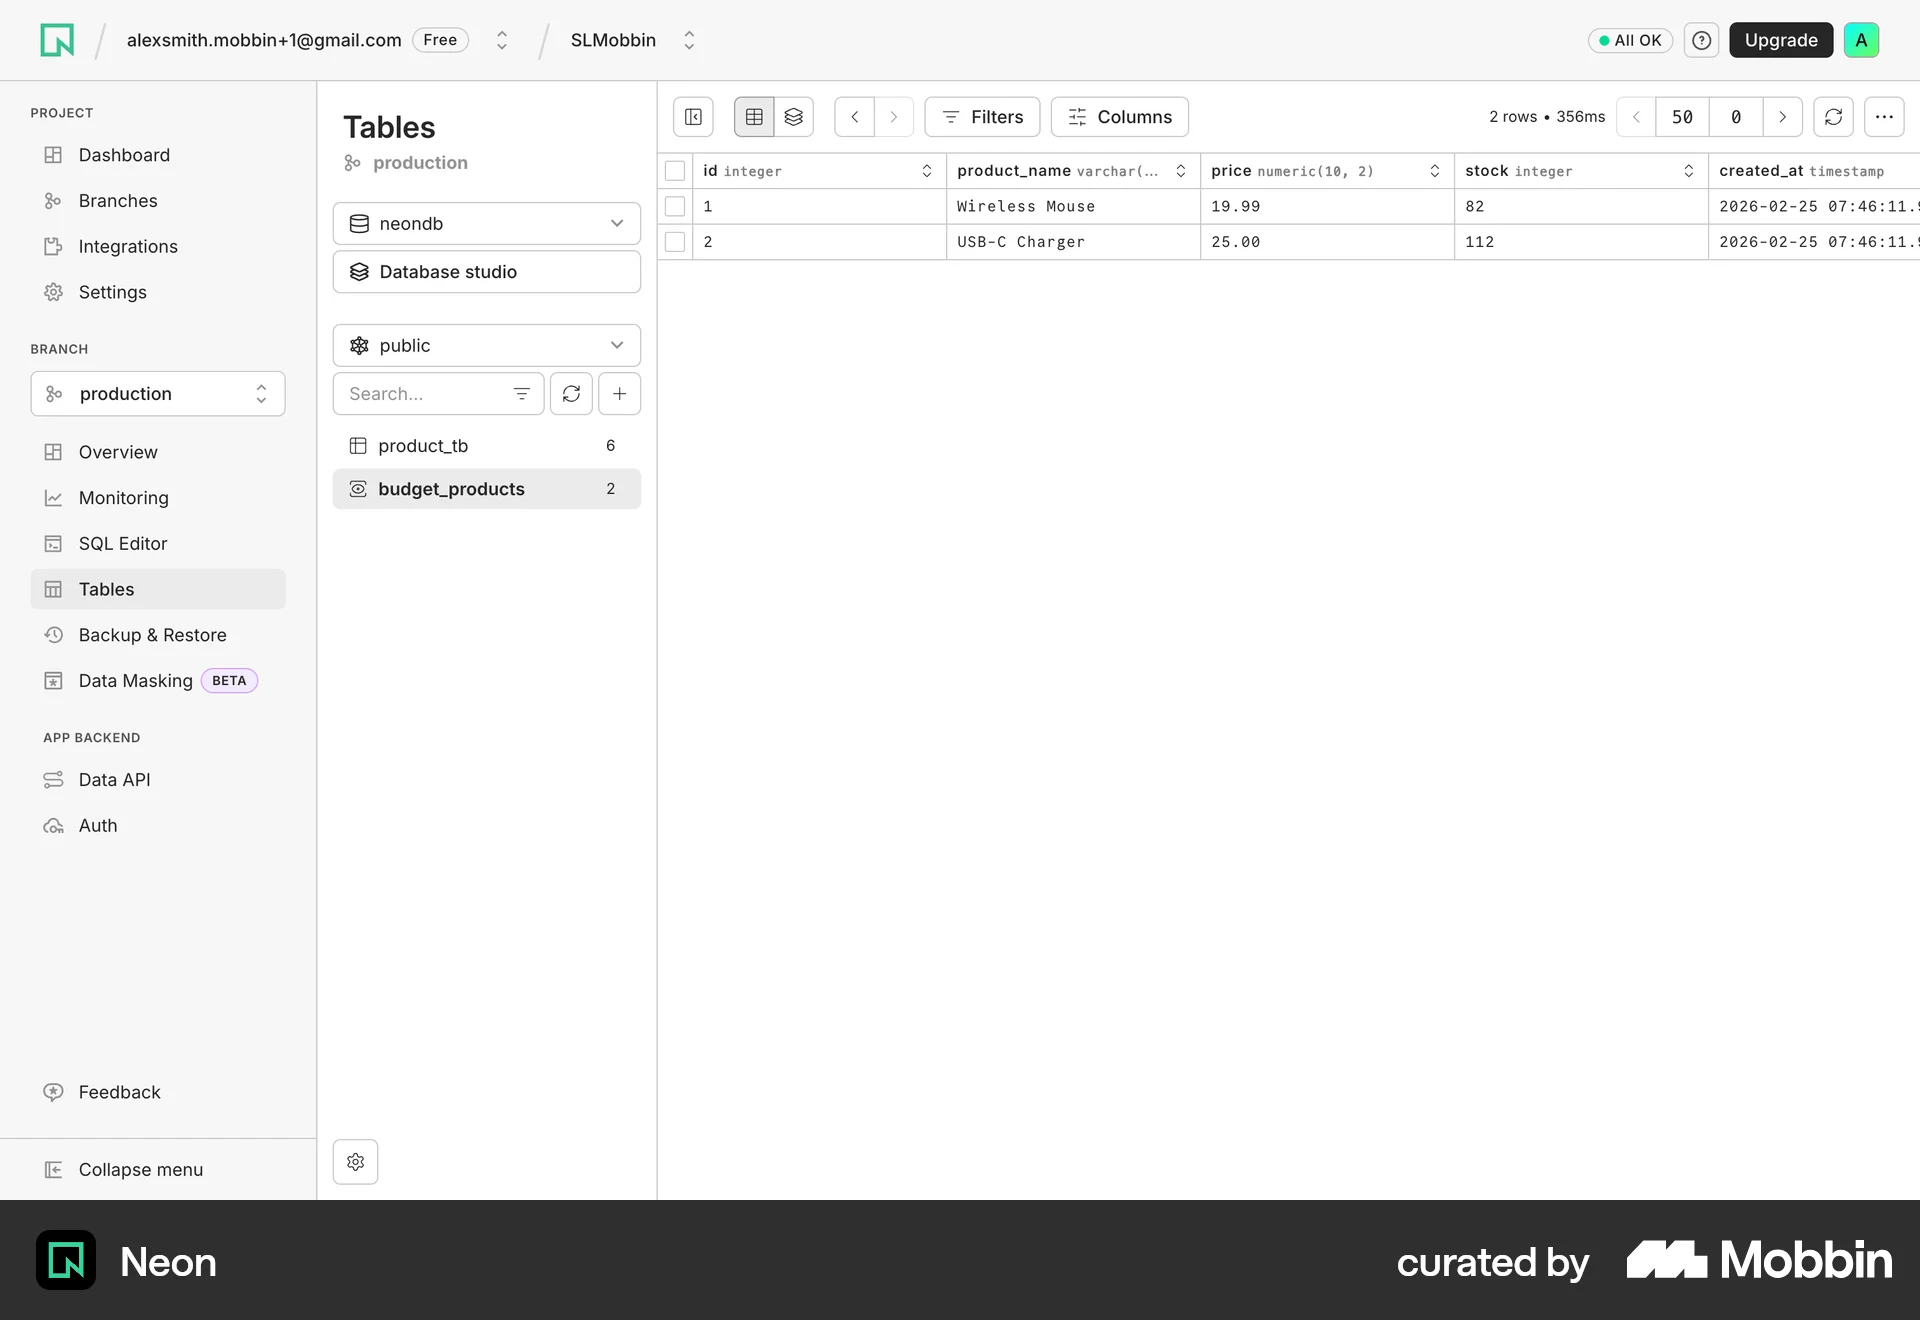Open the production branch selector

(158, 394)
